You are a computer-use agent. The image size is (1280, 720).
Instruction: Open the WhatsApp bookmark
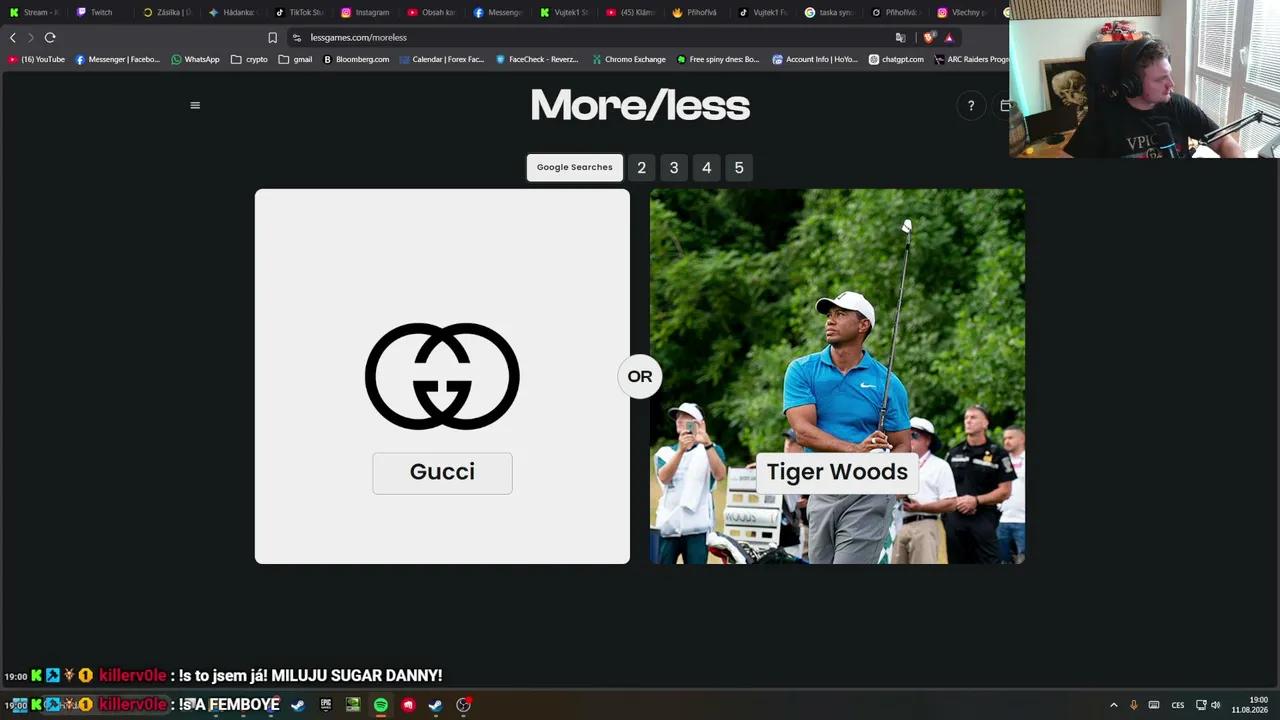click(x=195, y=59)
